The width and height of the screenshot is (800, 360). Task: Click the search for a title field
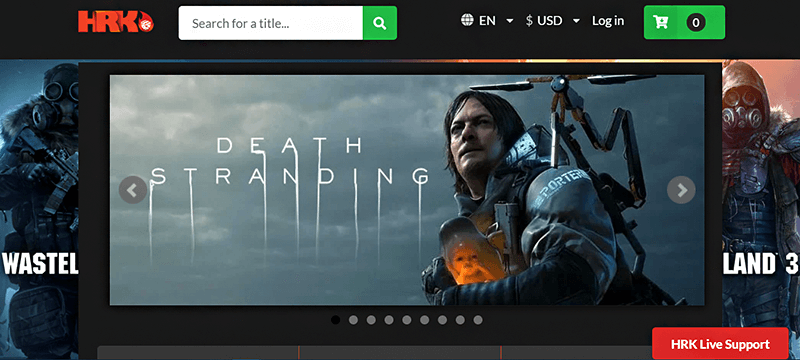[x=270, y=23]
